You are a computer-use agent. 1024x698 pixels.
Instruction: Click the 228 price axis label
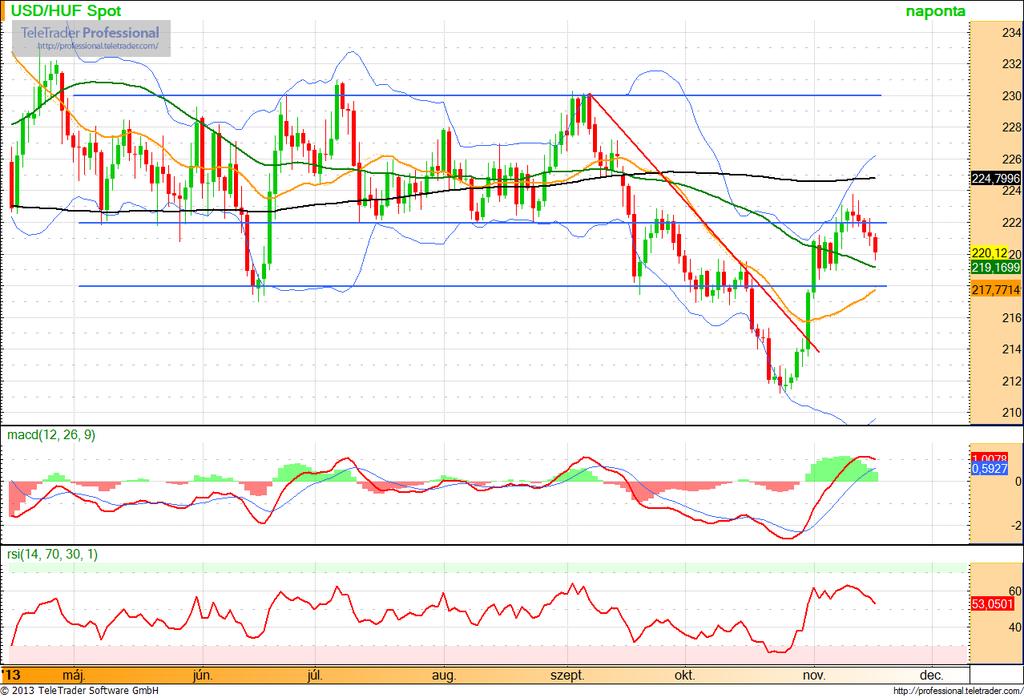1012,127
